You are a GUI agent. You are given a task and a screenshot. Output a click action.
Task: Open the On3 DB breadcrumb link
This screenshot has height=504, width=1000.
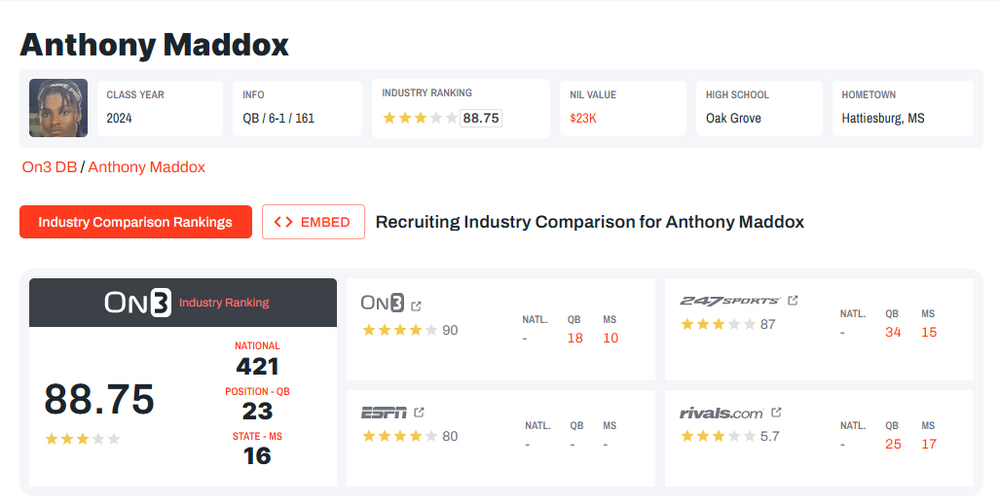pos(49,167)
